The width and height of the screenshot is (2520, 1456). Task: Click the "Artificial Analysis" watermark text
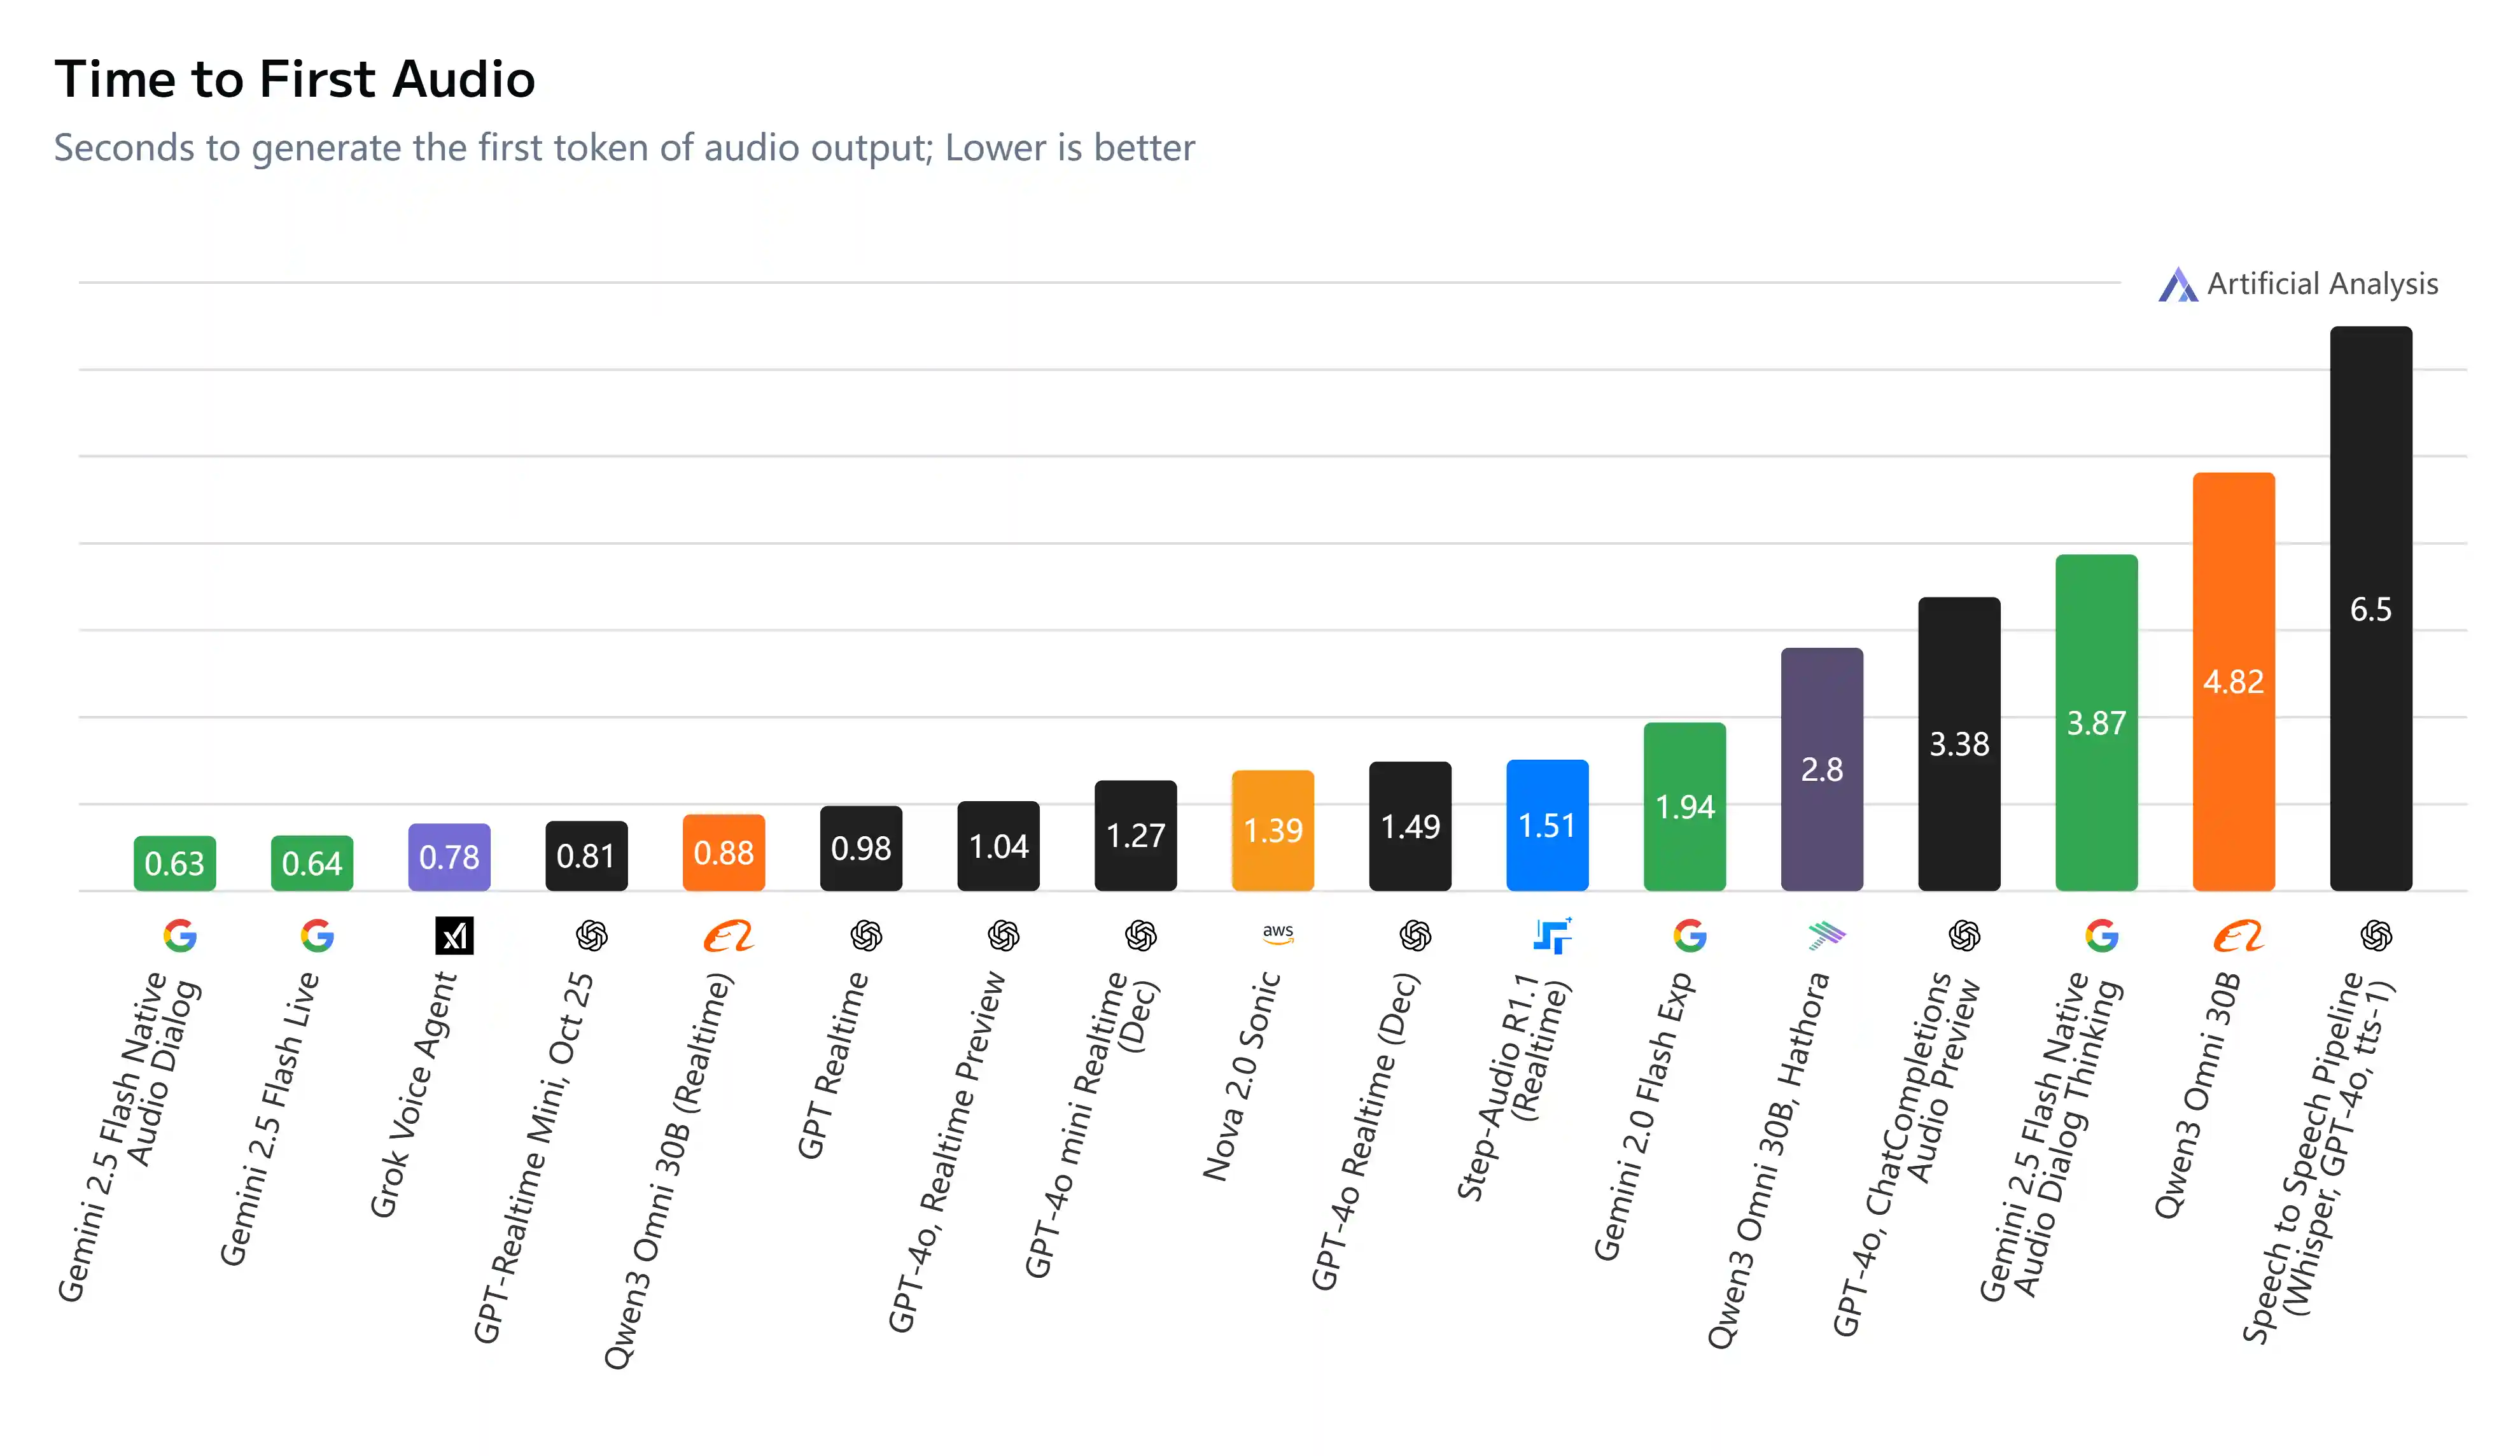pos(2322,284)
